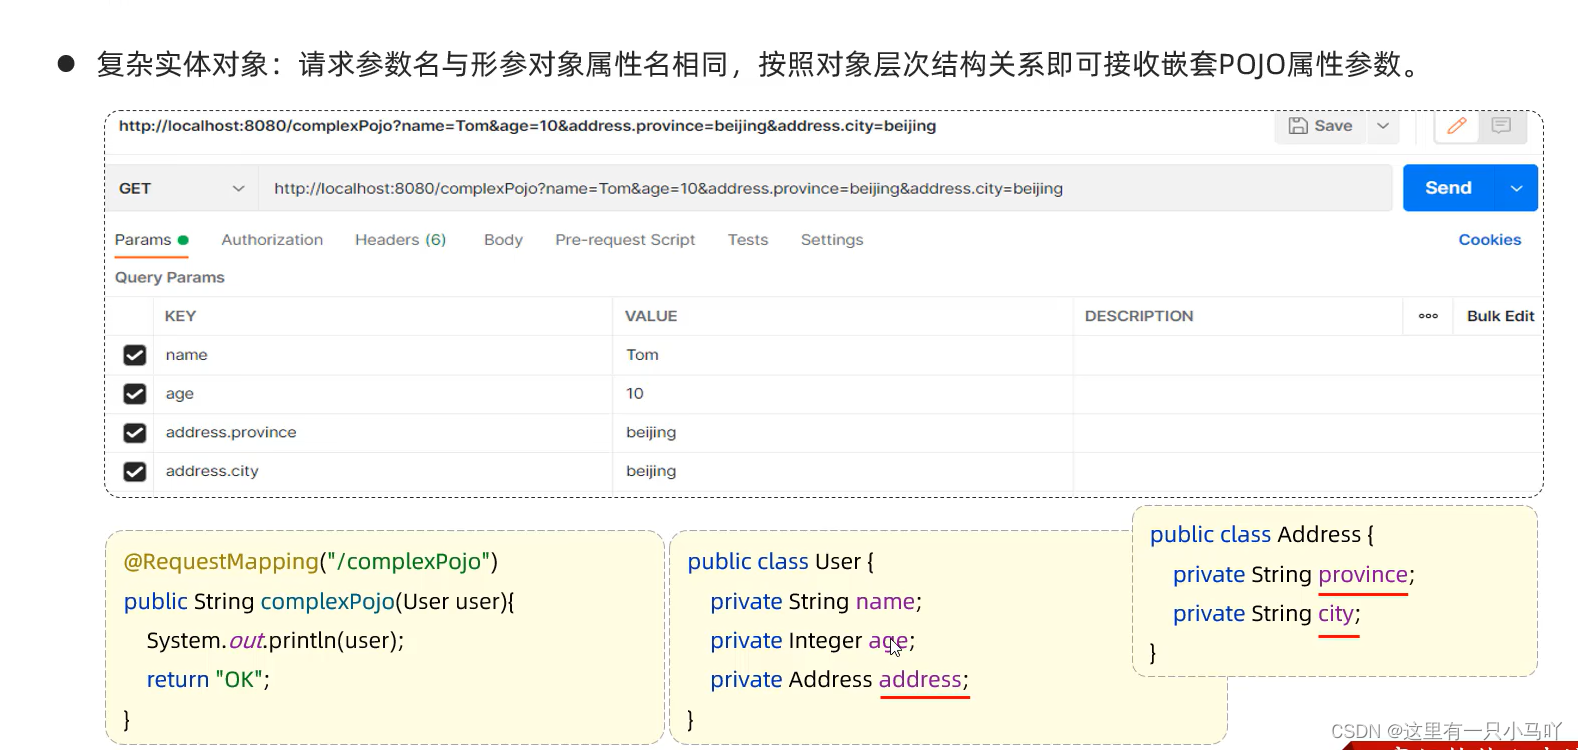
Task: Click the Query Params label
Action: (169, 277)
